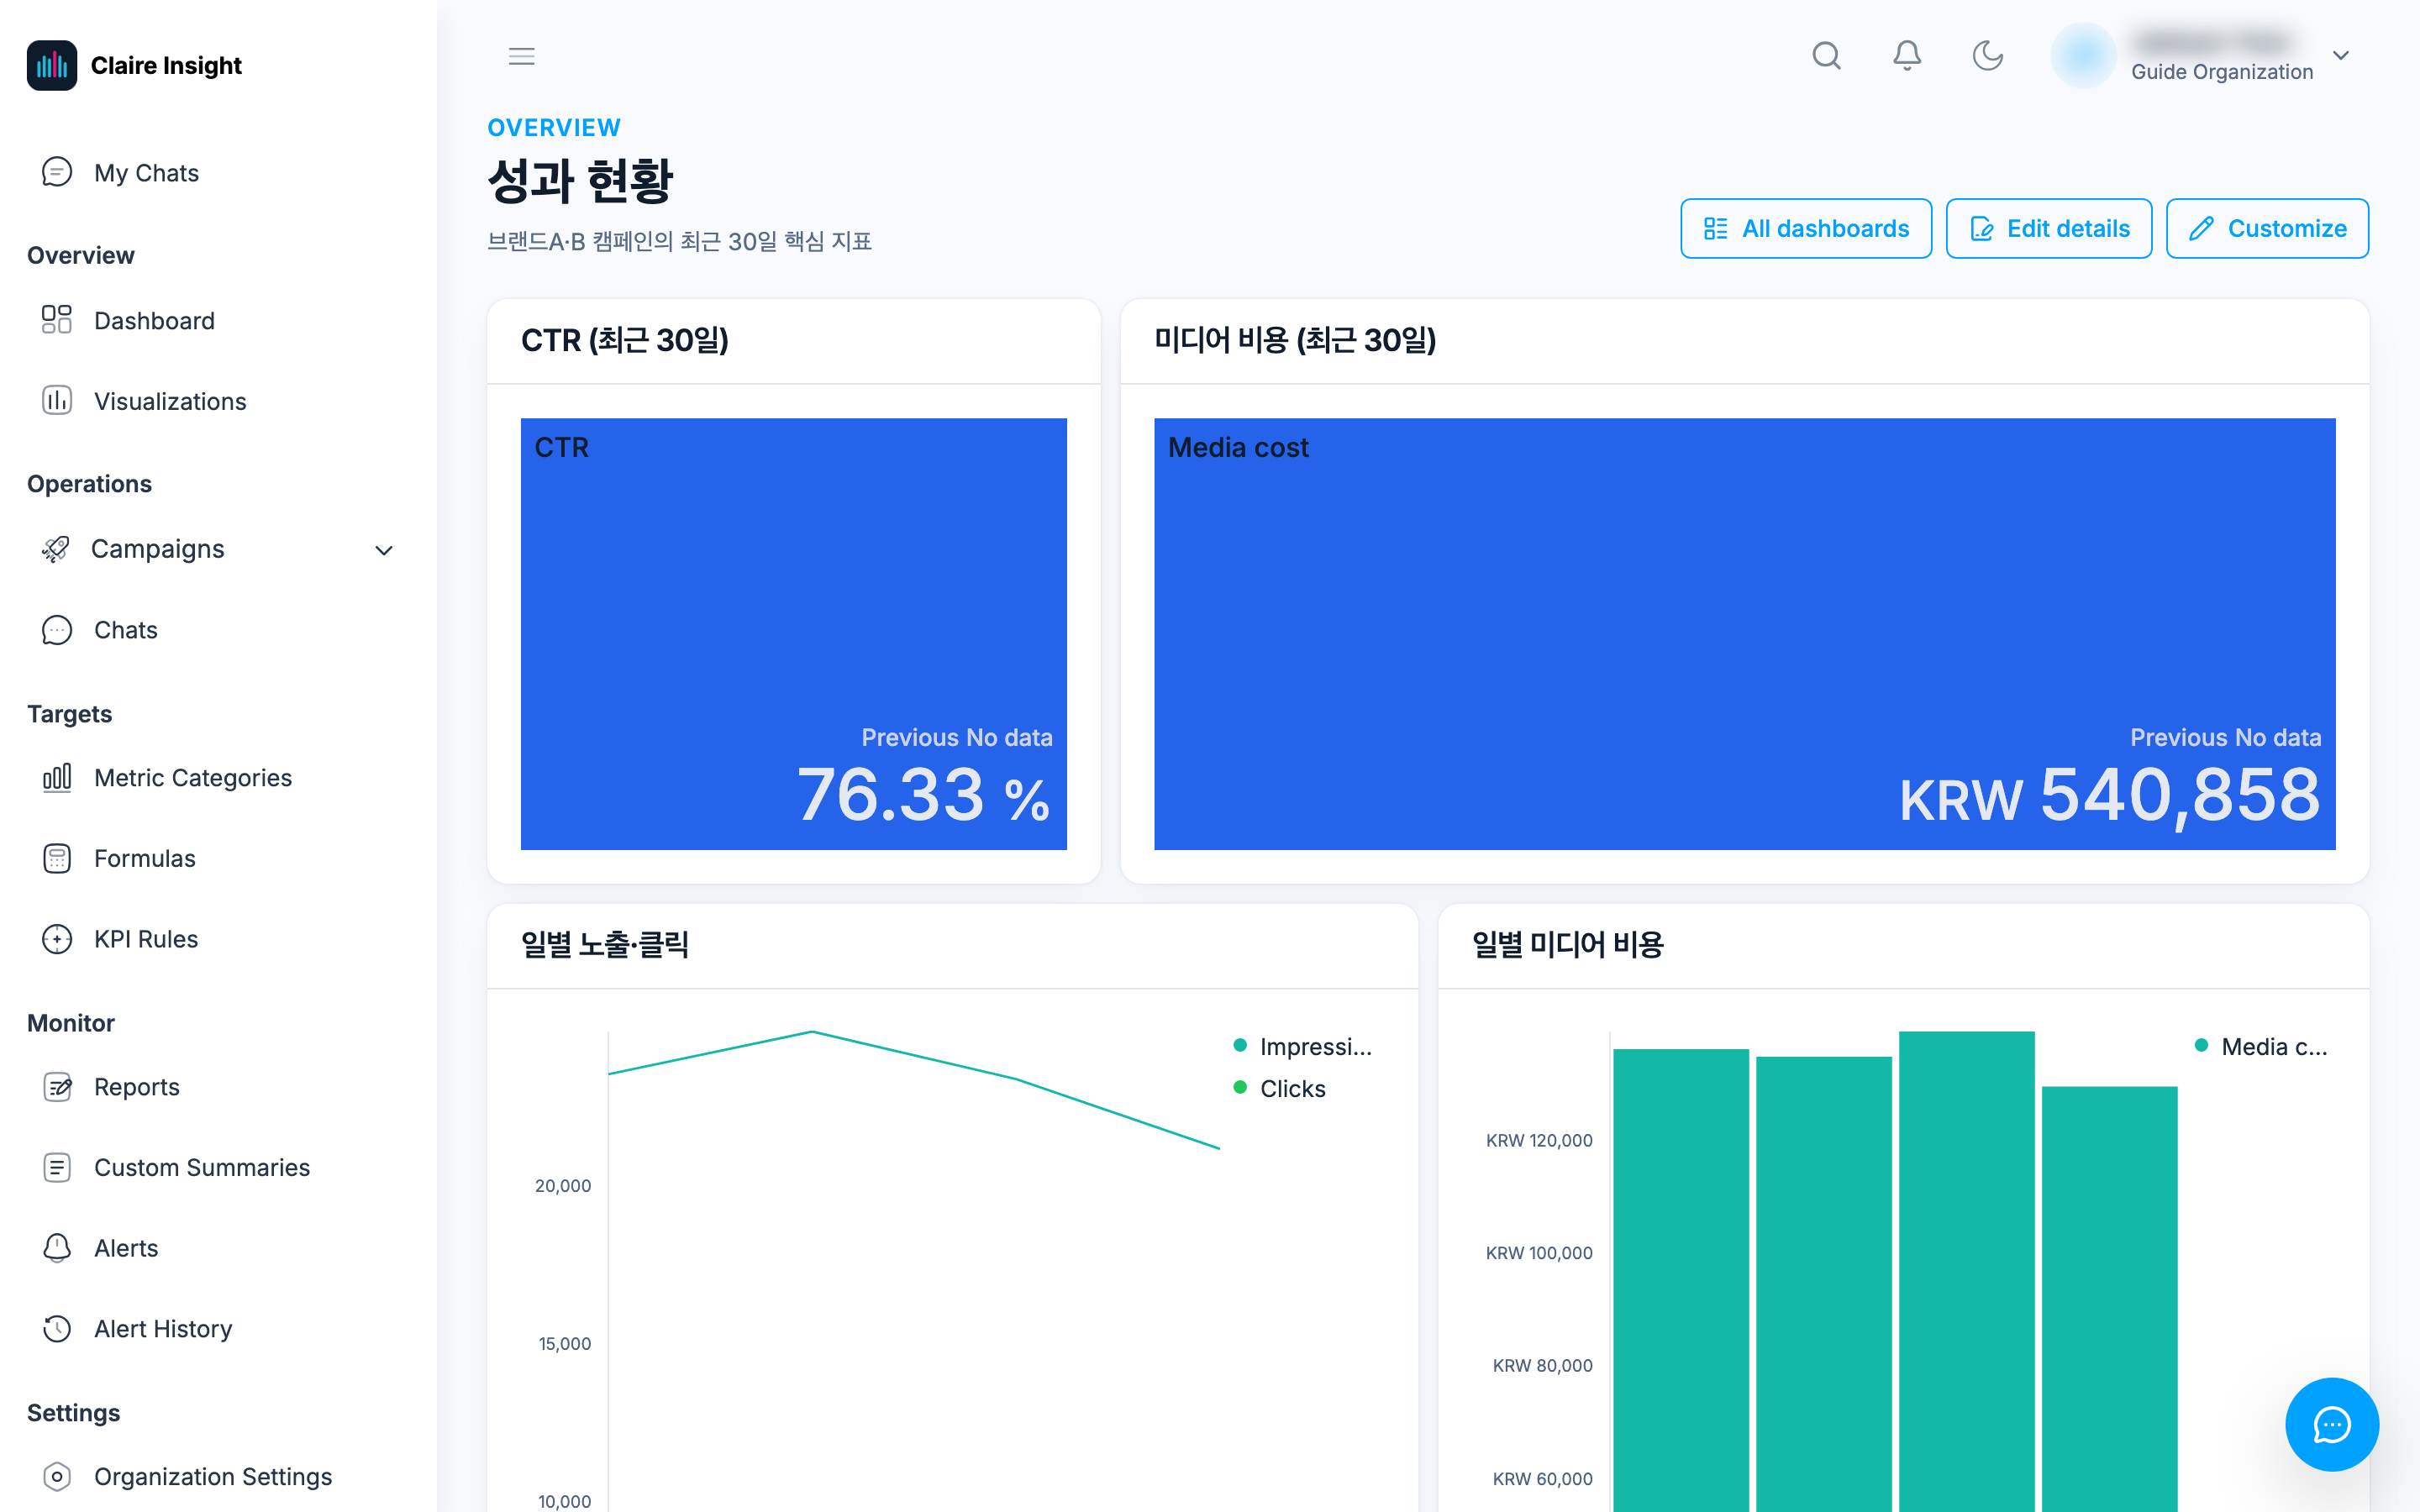The height and width of the screenshot is (1512, 2420).
Task: Open Alerts page
Action: tap(218, 1248)
